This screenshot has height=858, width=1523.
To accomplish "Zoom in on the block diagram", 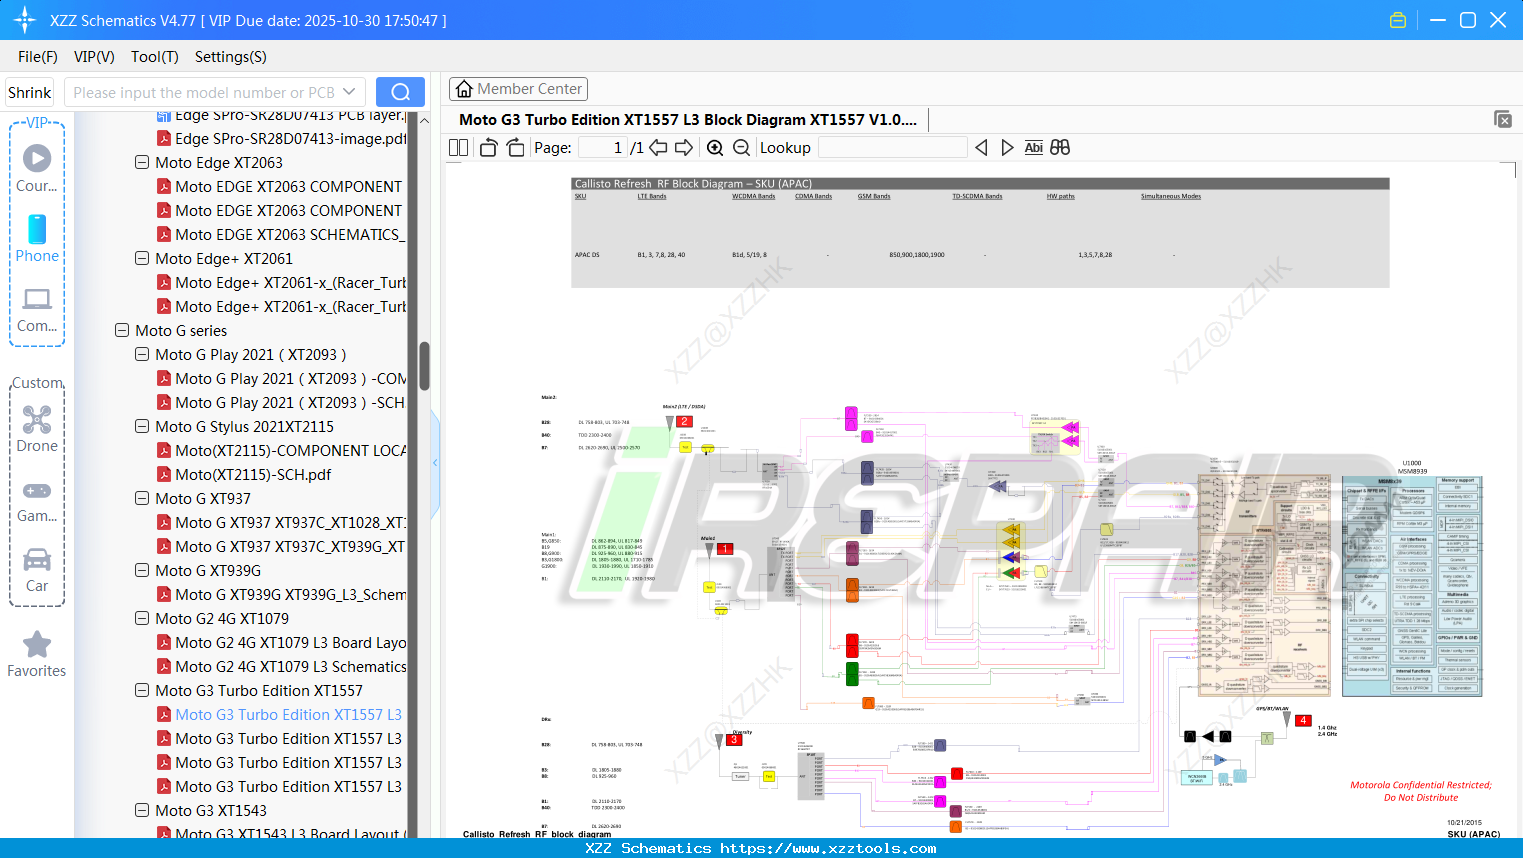I will tap(715, 147).
